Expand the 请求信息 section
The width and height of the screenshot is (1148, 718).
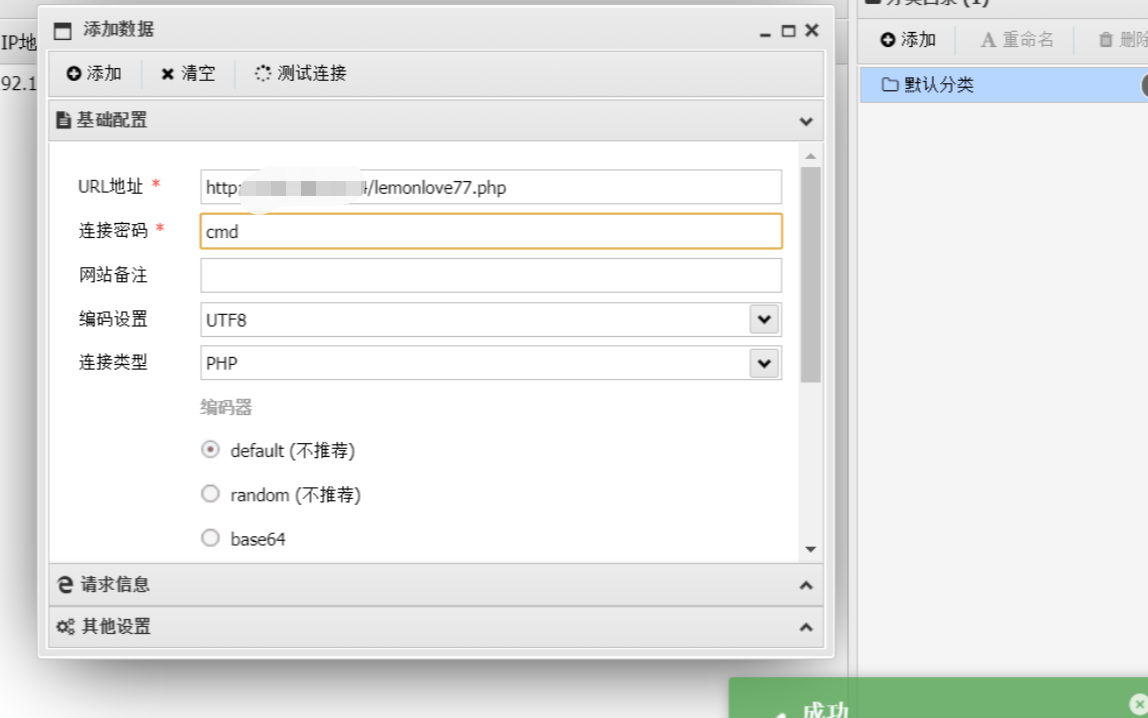805,584
